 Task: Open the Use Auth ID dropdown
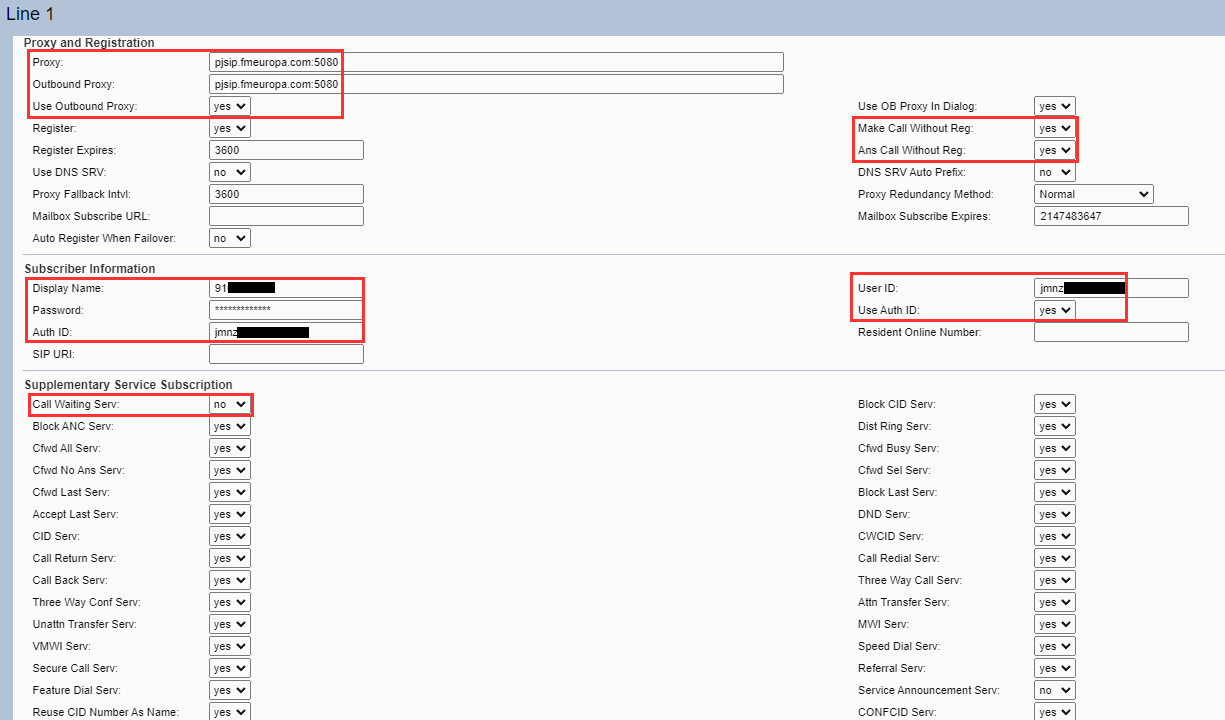pos(1055,310)
